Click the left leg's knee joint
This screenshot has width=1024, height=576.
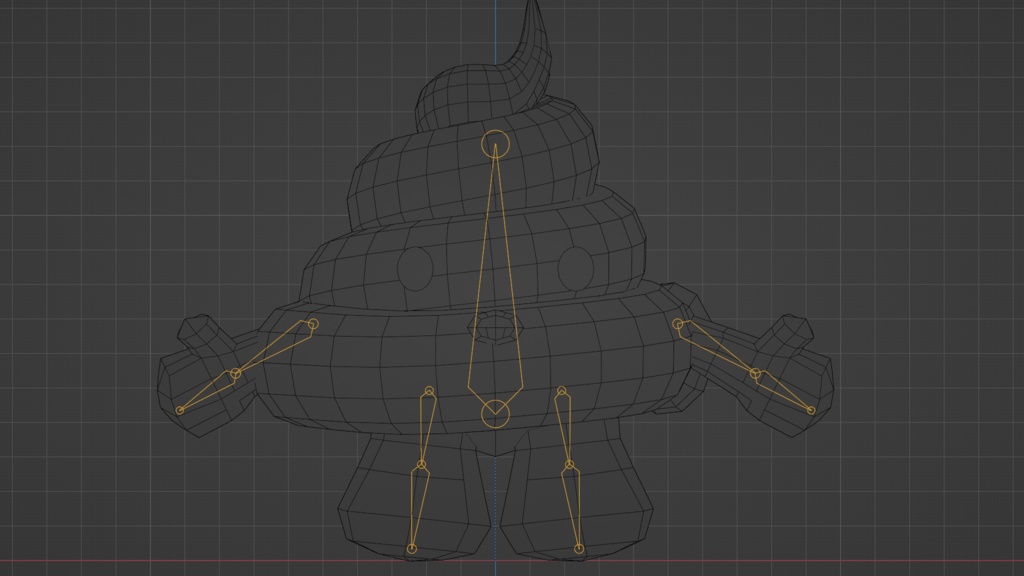coord(422,465)
